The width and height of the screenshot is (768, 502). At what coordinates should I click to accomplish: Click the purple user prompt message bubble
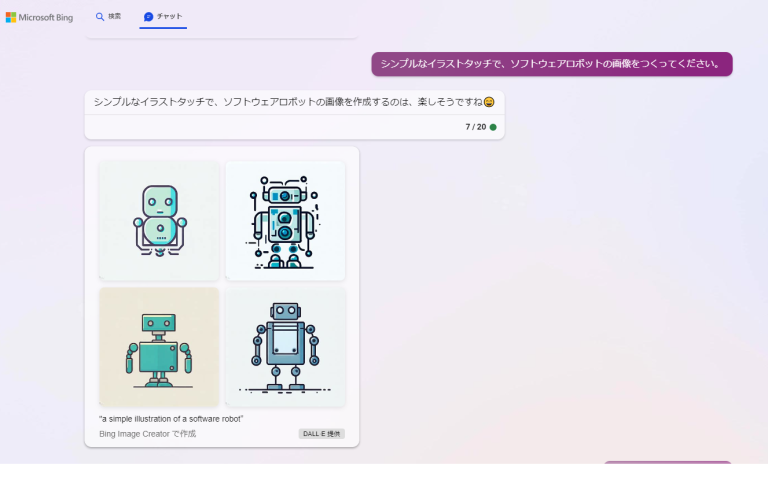(x=551, y=64)
